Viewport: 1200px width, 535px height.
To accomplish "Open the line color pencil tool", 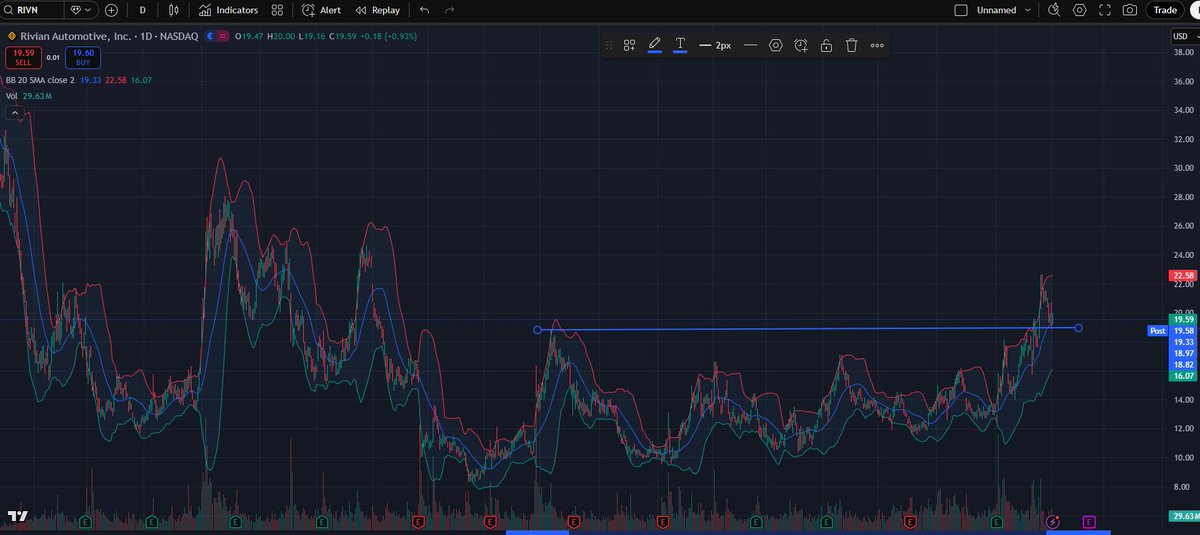I will pyautogui.click(x=655, y=45).
